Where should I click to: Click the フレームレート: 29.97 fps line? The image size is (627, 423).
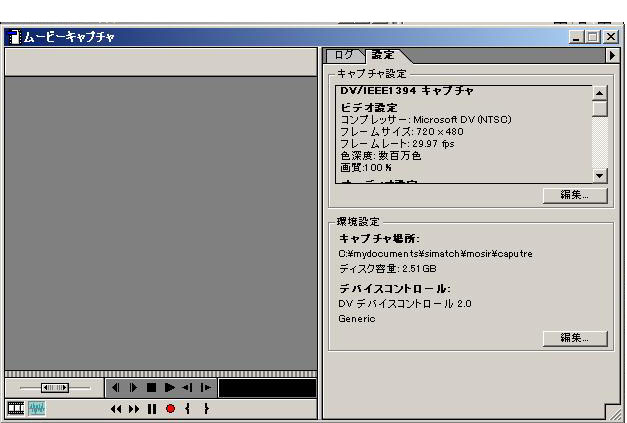[x=397, y=144]
